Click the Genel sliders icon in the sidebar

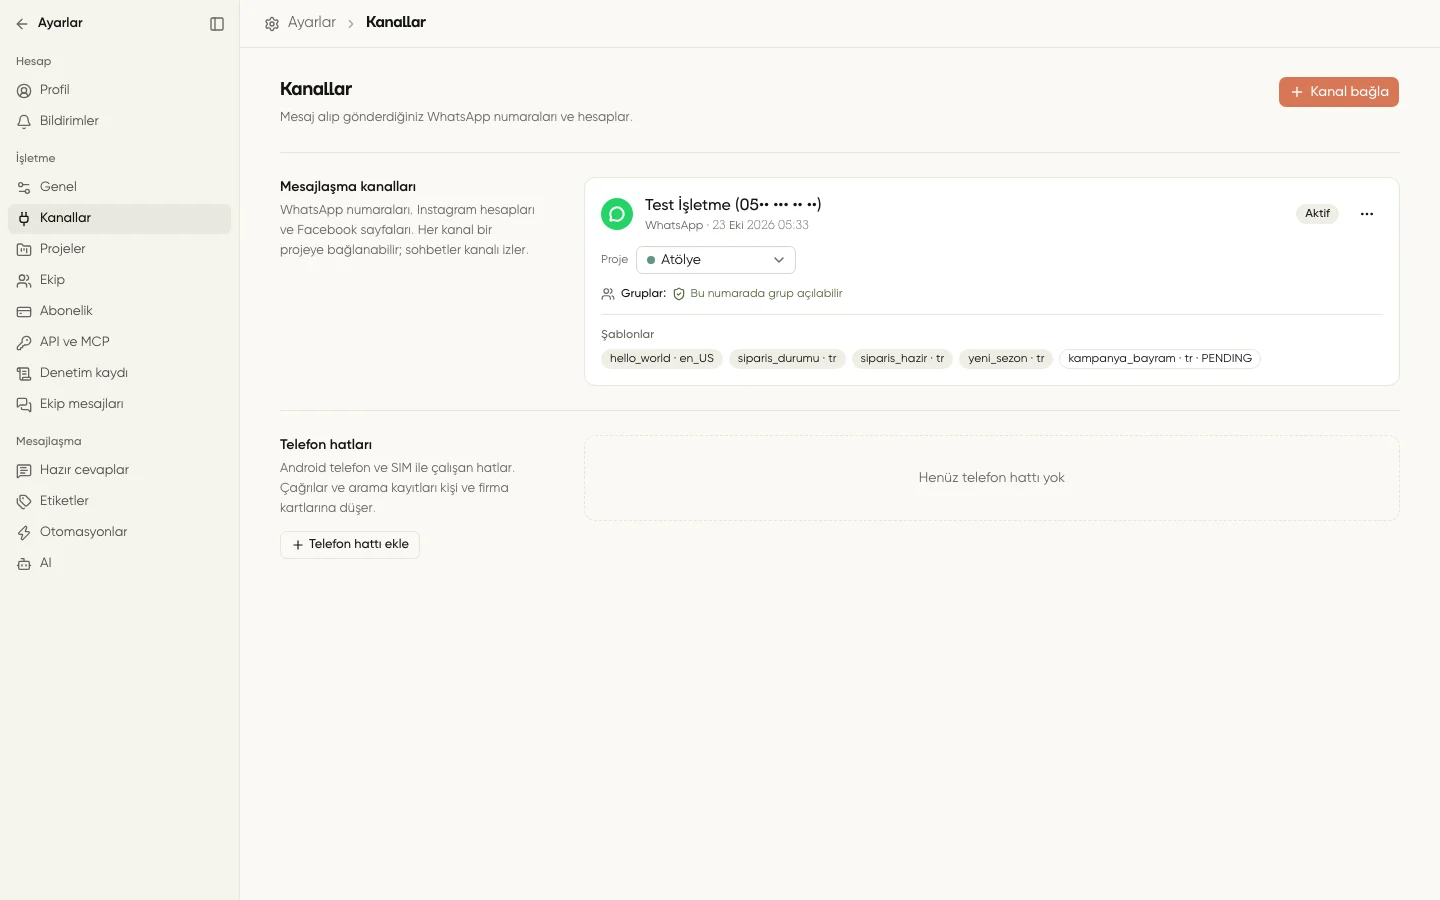pyautogui.click(x=24, y=187)
